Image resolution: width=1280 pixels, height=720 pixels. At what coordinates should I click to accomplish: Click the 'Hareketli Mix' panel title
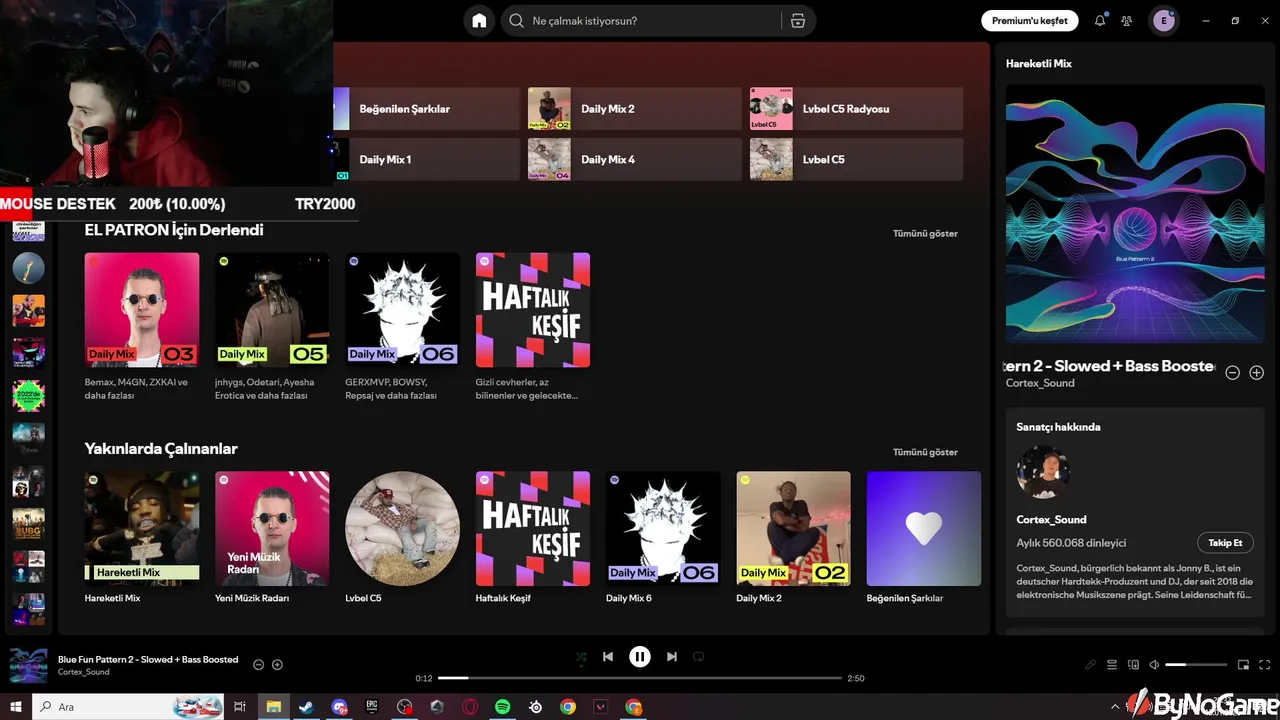coord(1039,63)
